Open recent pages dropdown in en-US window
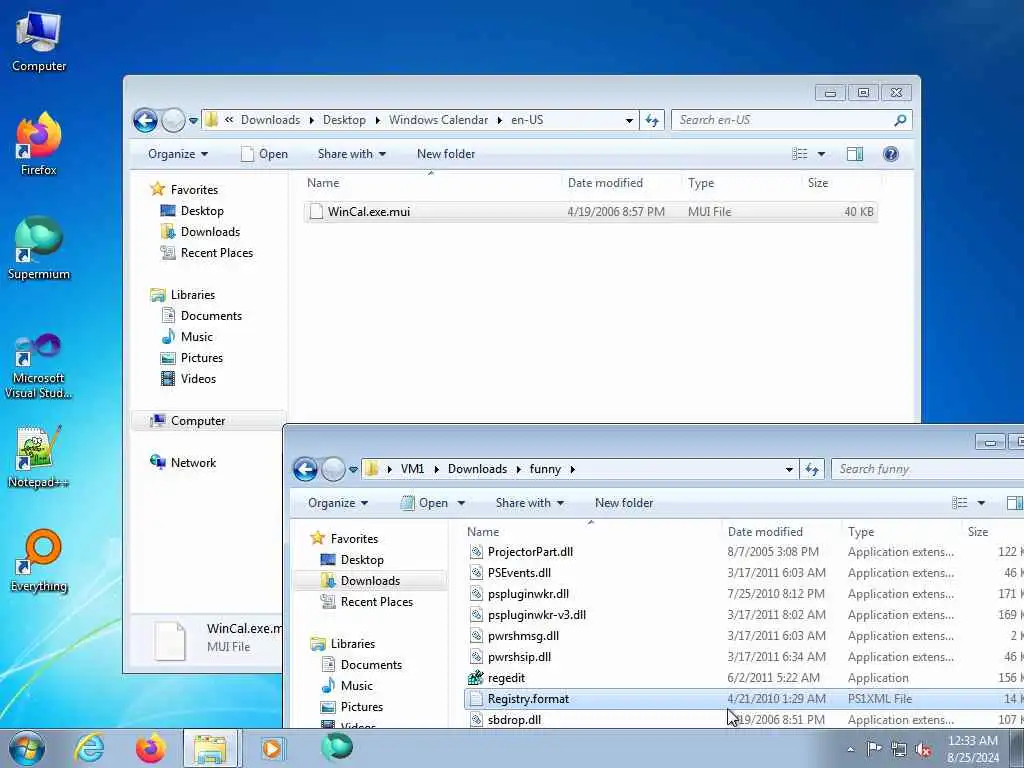Image resolution: width=1024 pixels, height=768 pixels. pyautogui.click(x=193, y=121)
